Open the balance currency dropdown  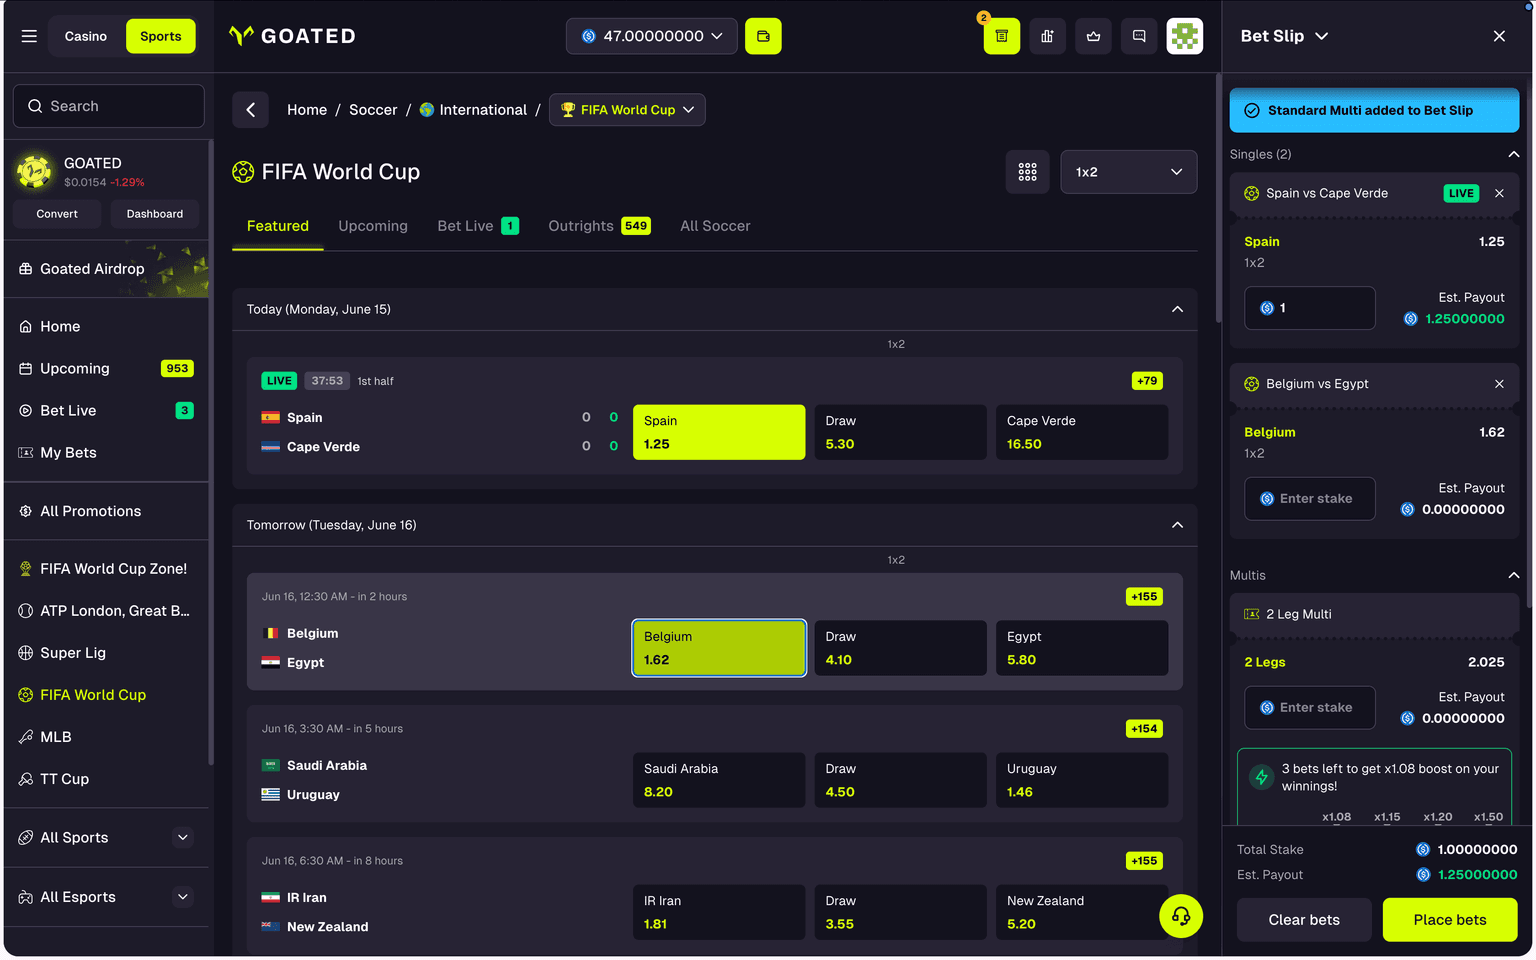point(652,36)
